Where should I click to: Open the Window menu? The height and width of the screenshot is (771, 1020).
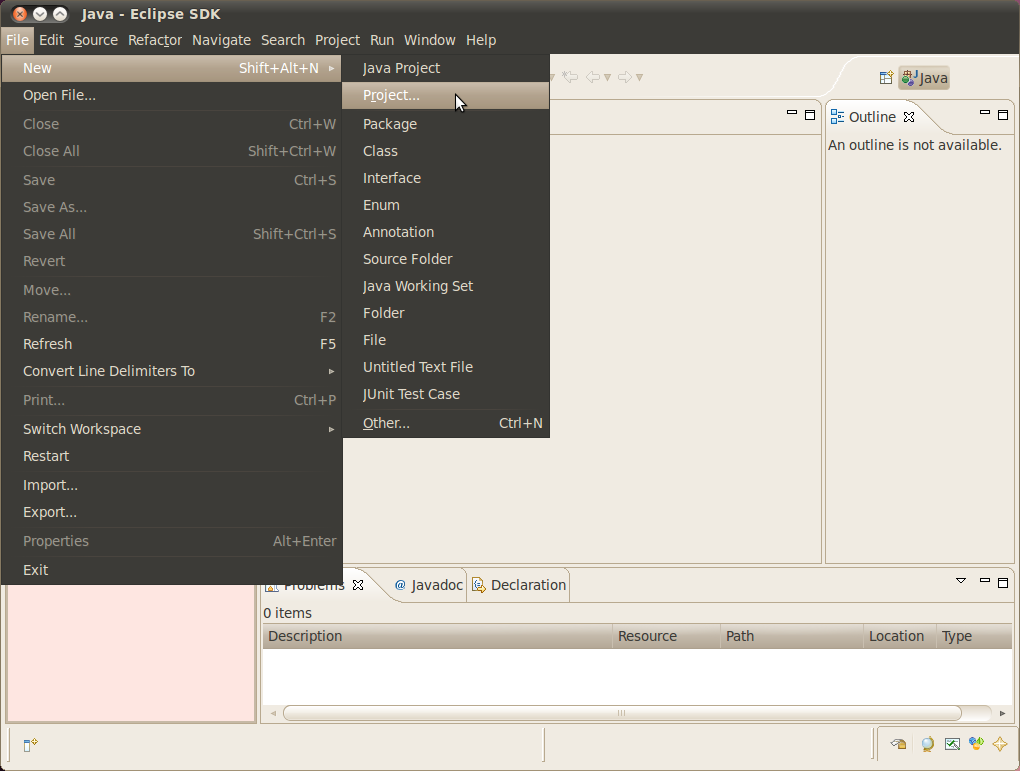click(x=430, y=40)
